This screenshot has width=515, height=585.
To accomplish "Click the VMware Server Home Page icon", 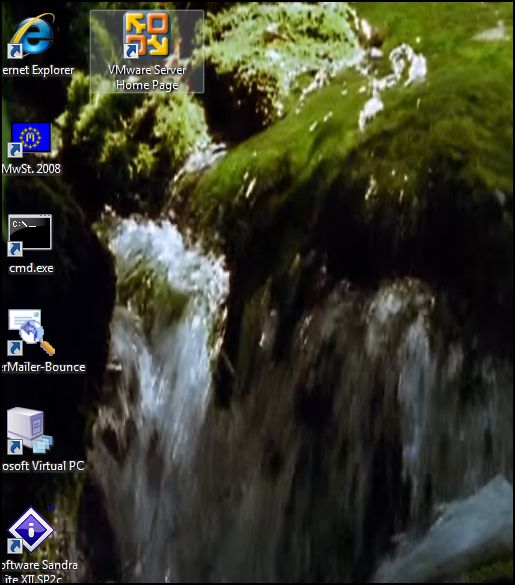I will click(x=147, y=35).
